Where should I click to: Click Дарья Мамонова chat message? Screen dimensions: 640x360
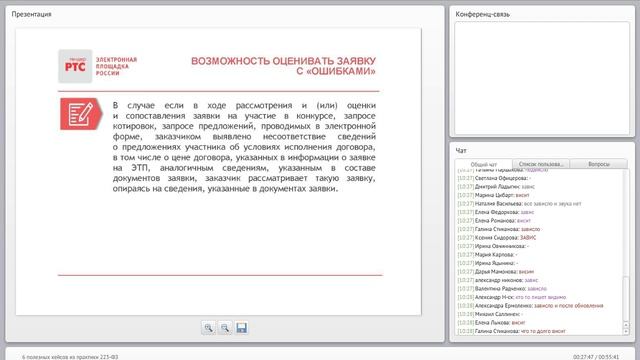[496, 272]
